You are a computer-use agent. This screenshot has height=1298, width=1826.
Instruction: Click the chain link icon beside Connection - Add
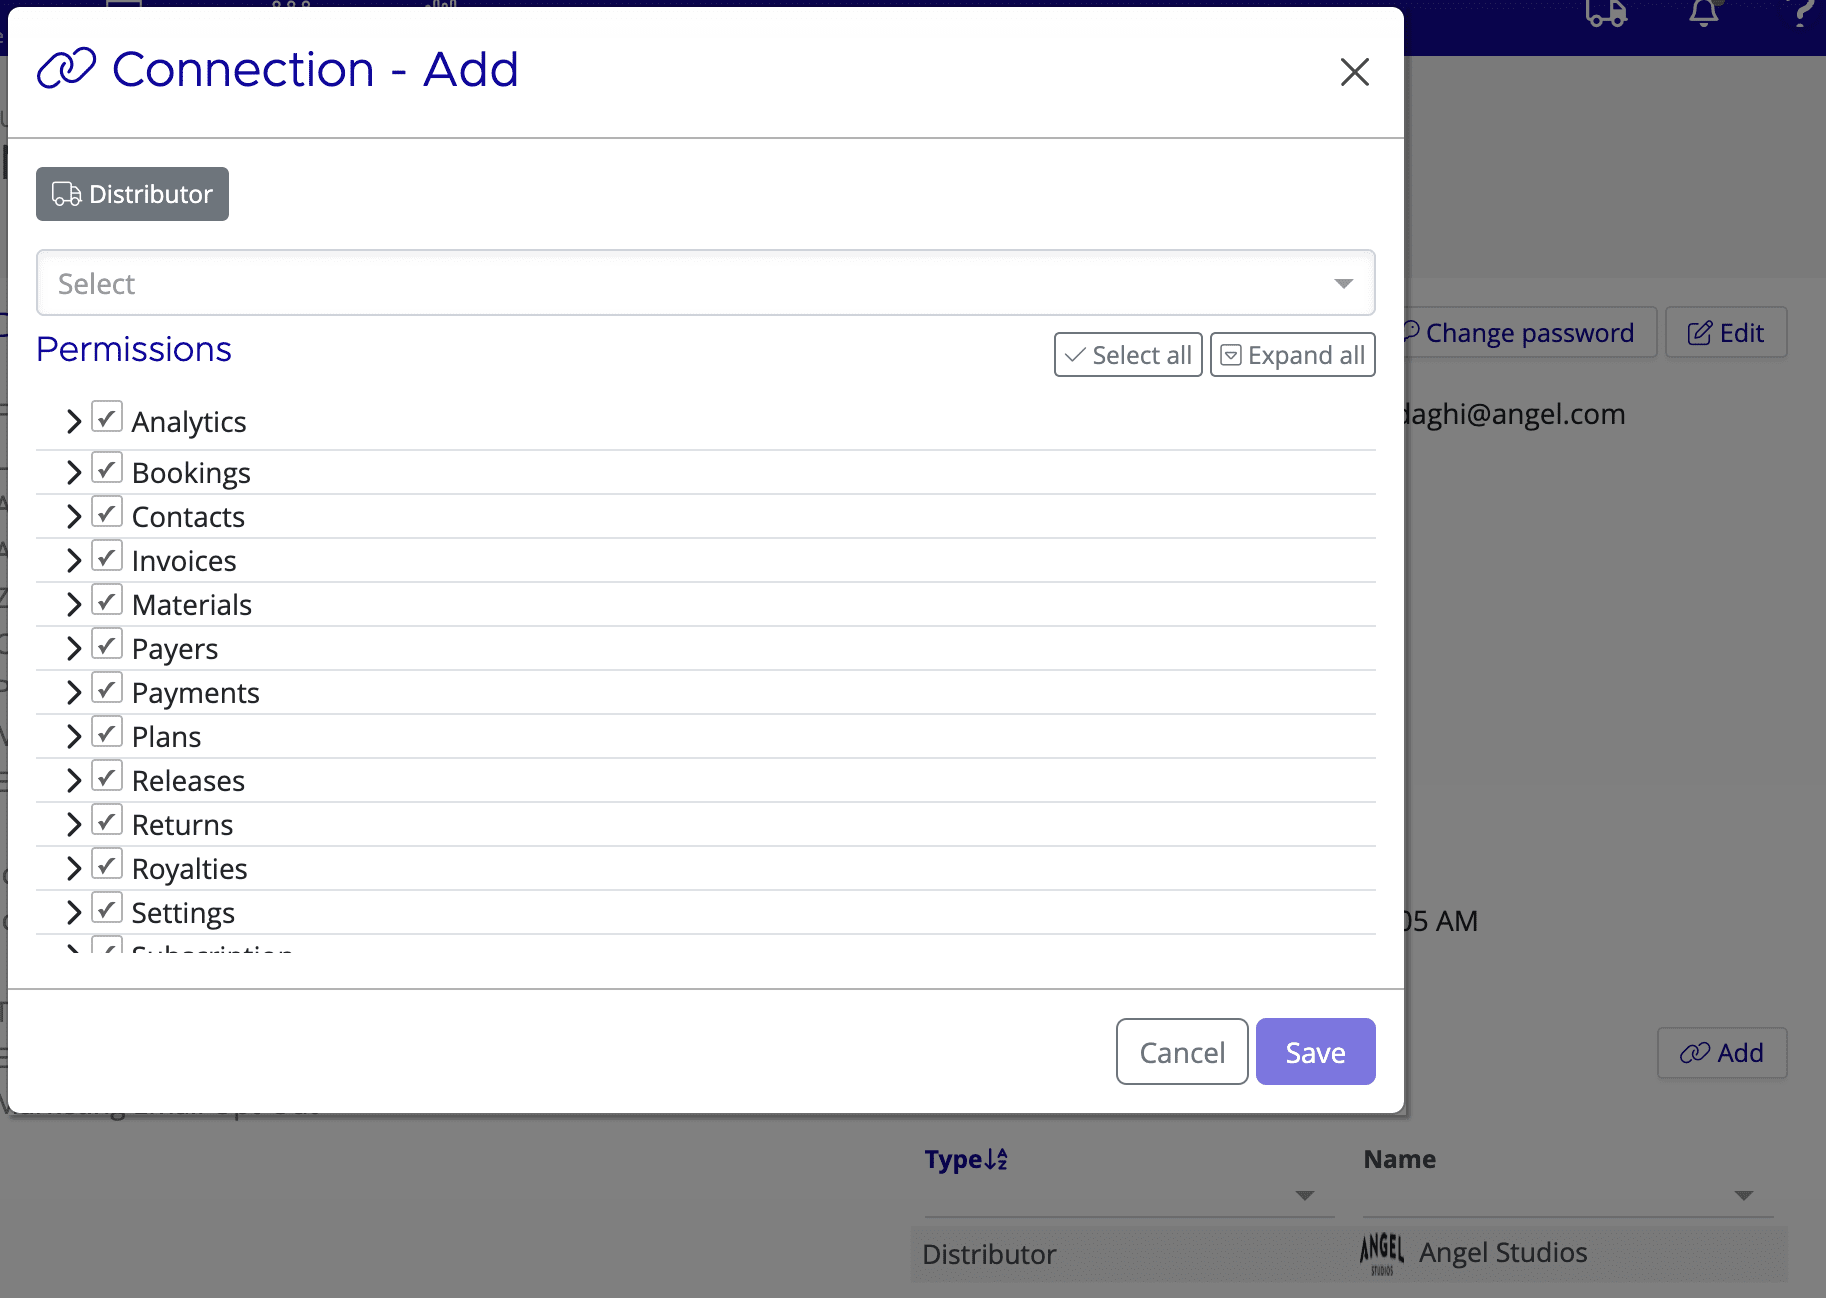tap(66, 68)
